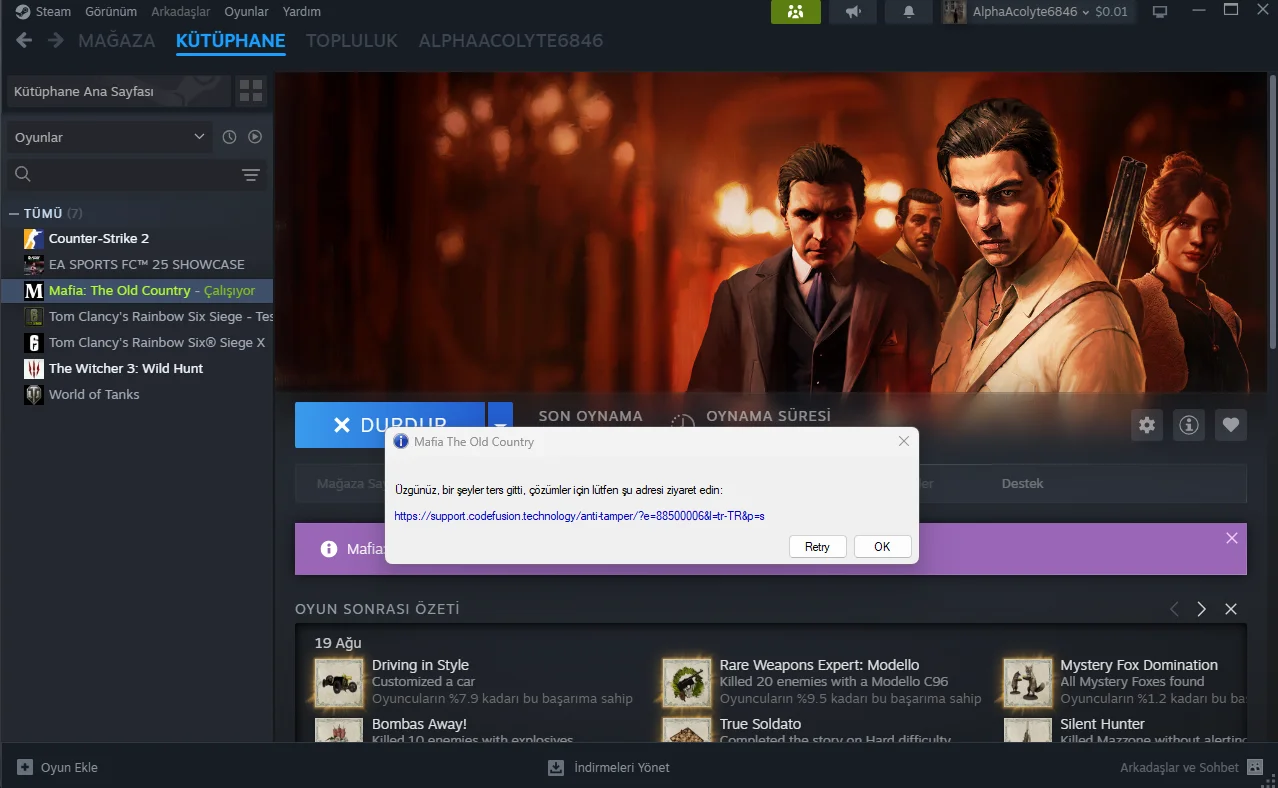Screen dimensions: 1278x788
Task: Open the friends green icon button
Action: [795, 12]
